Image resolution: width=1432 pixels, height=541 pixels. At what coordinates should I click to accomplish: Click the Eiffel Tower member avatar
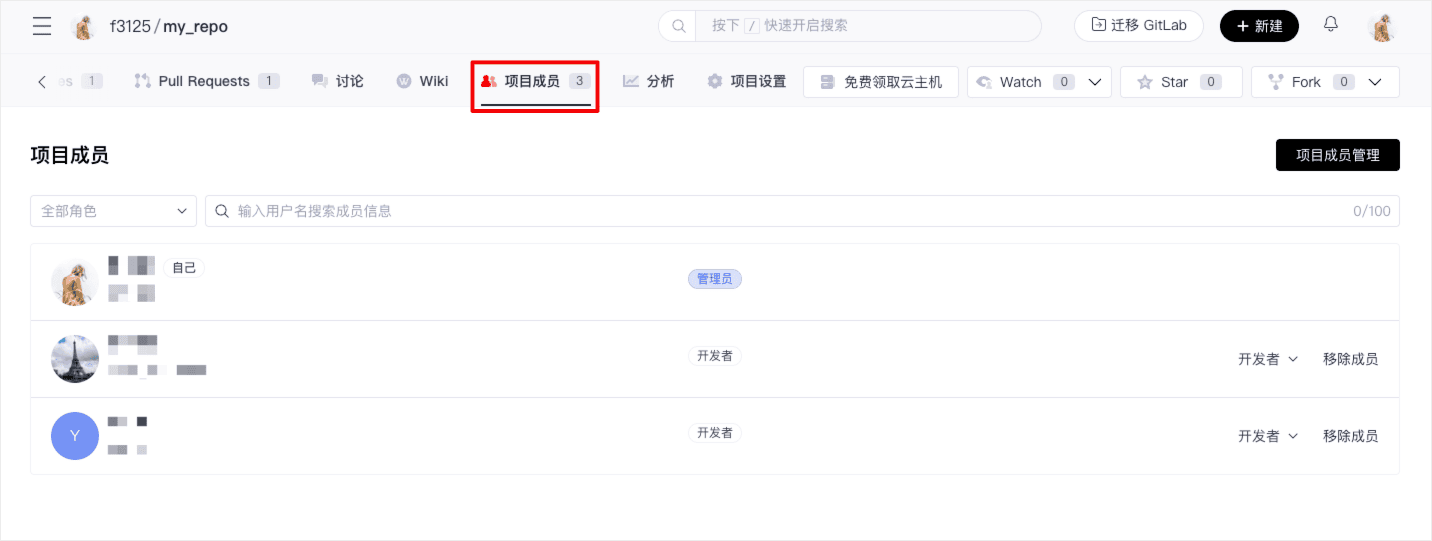(75, 359)
